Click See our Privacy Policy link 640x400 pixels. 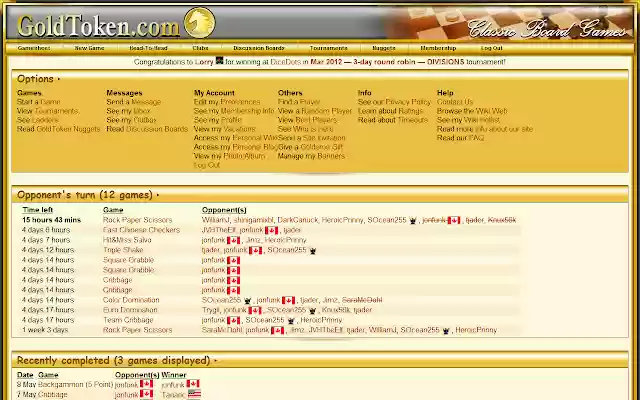tap(394, 102)
